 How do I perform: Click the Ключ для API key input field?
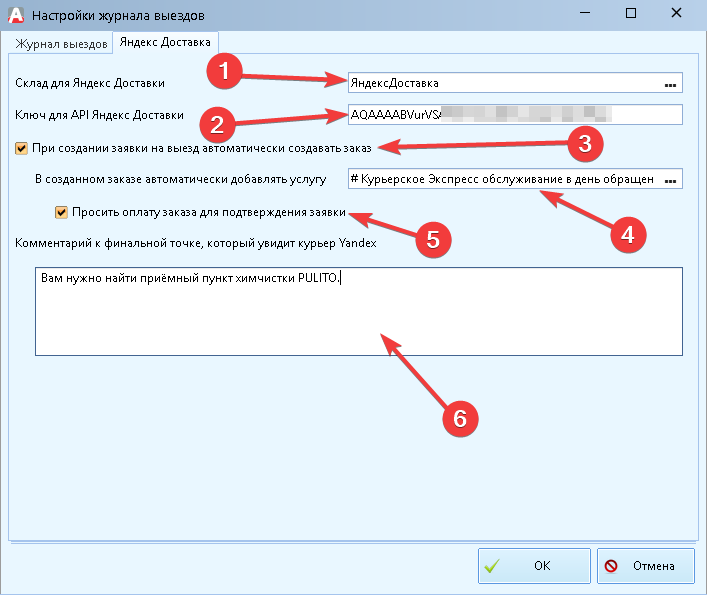tap(514, 115)
